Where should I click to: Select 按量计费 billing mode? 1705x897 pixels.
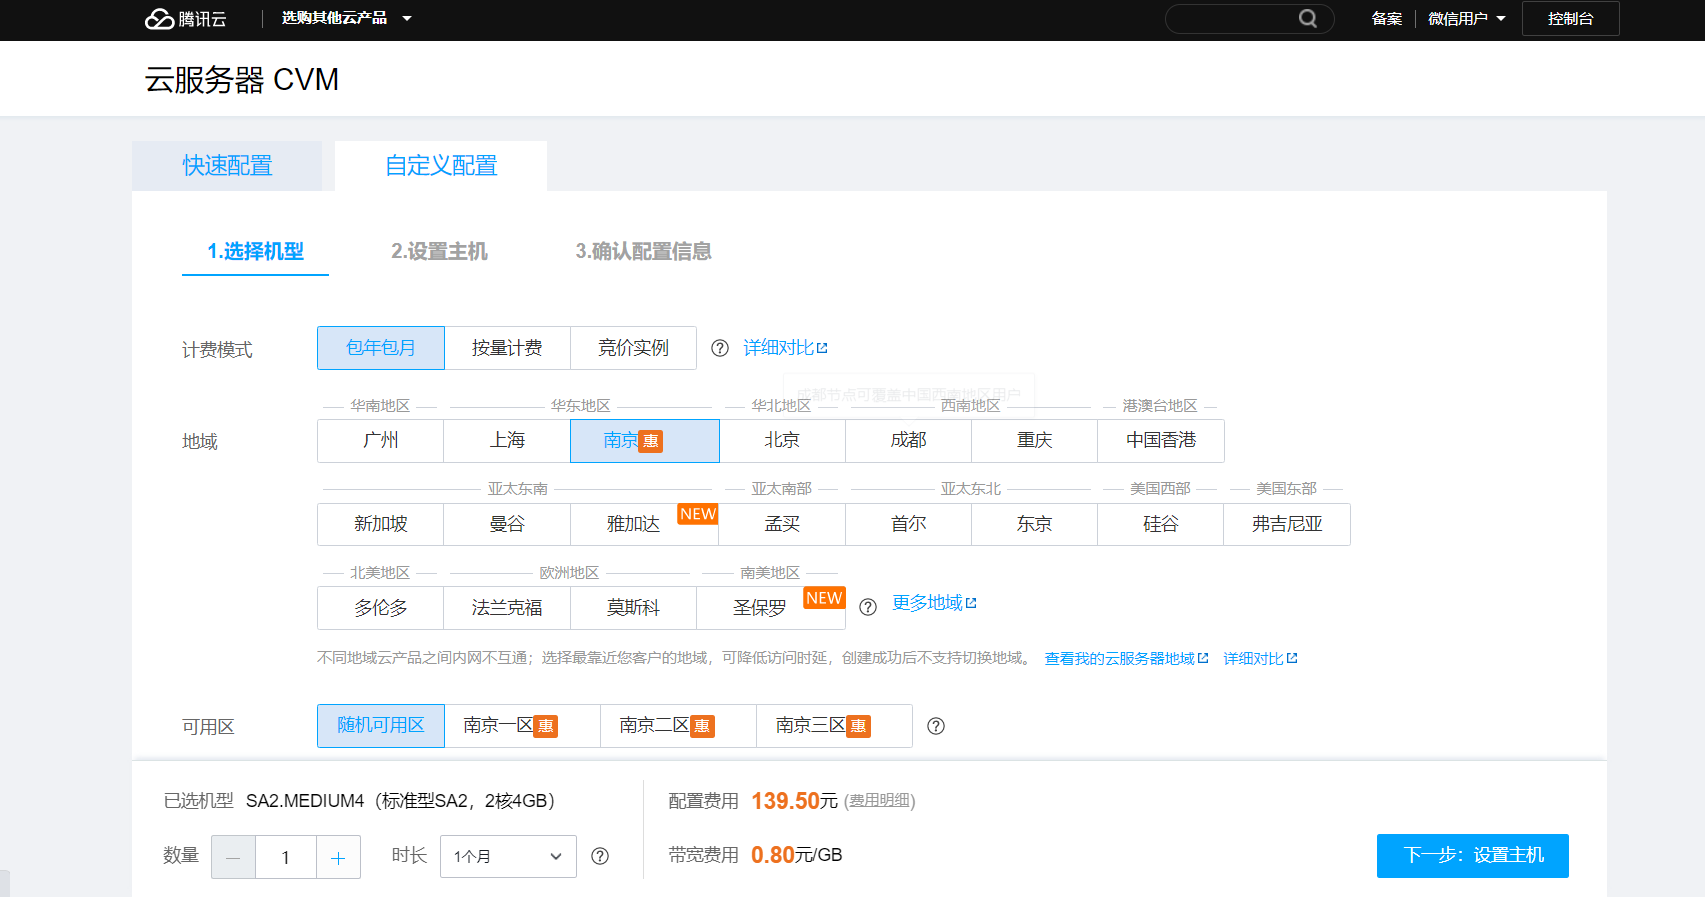click(x=507, y=348)
